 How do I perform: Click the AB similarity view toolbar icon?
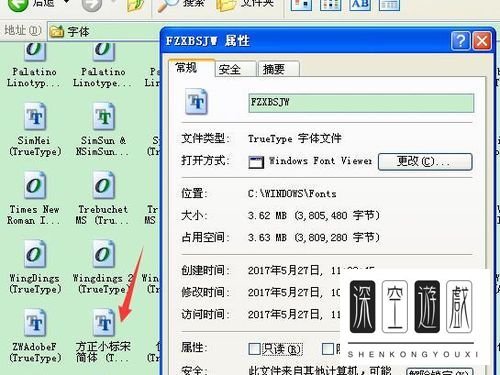(x=360, y=5)
